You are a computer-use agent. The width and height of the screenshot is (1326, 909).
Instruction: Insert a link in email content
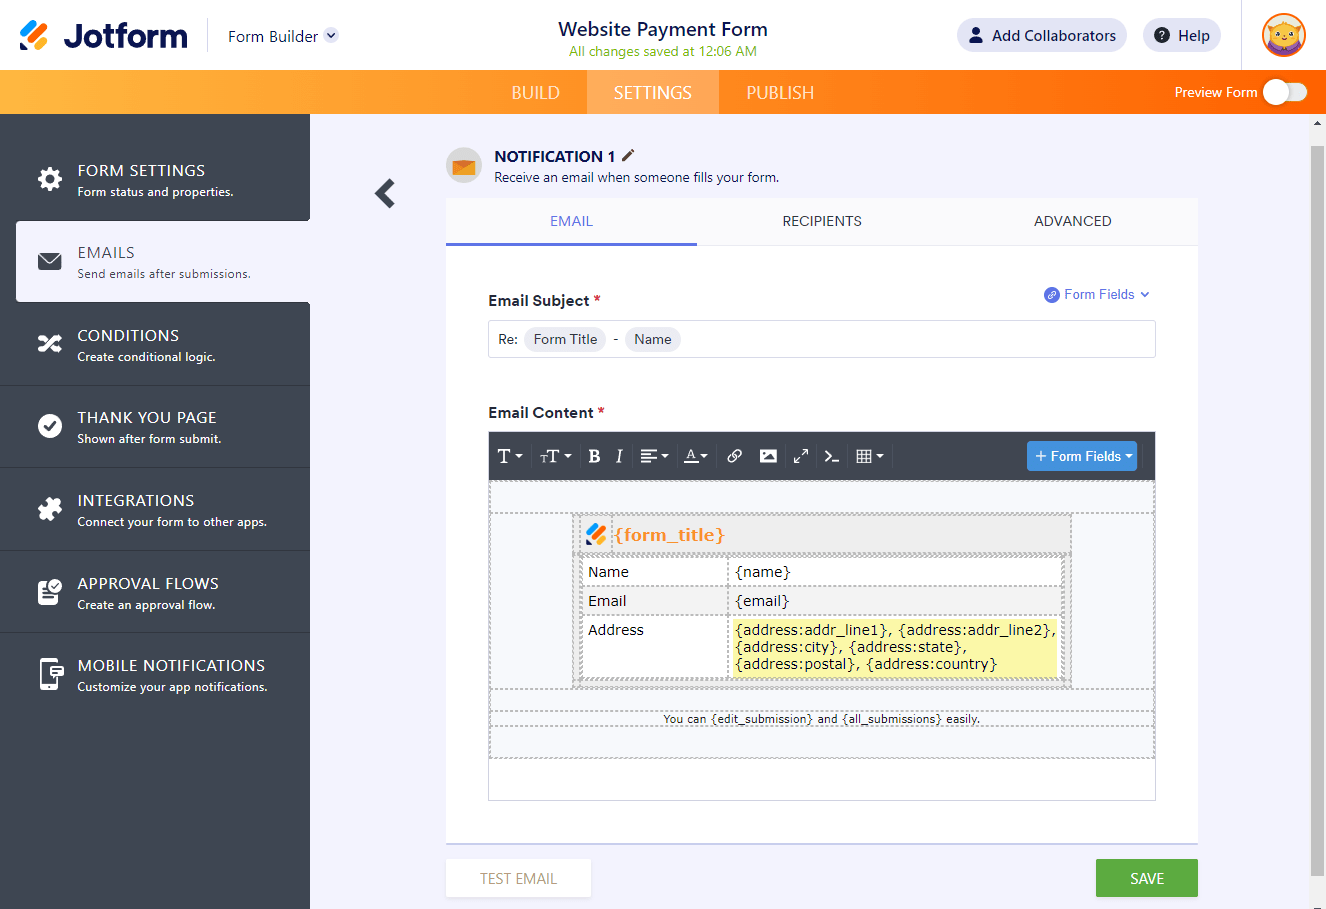pyautogui.click(x=734, y=456)
